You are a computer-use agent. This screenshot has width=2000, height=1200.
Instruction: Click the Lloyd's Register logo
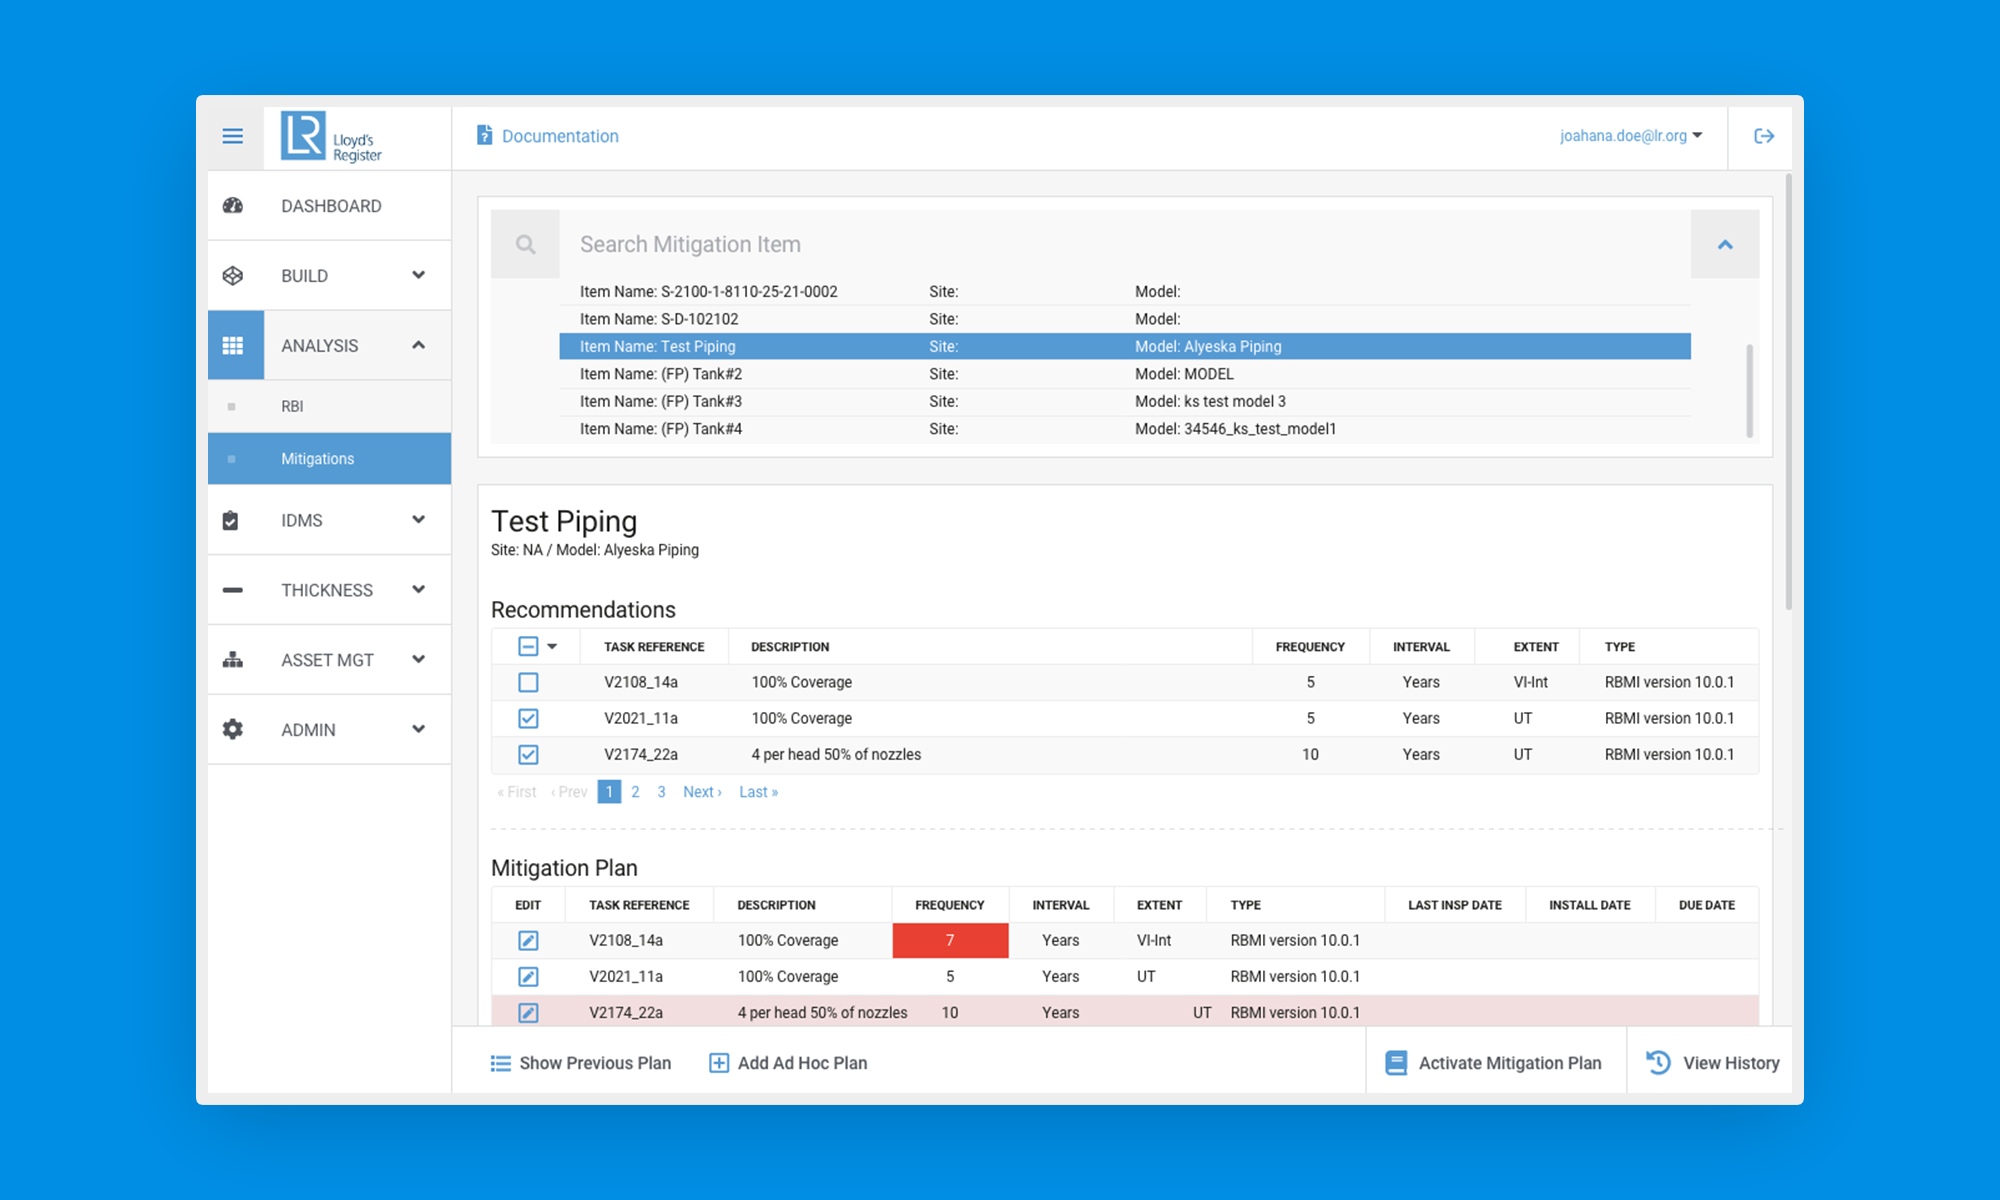[331, 136]
